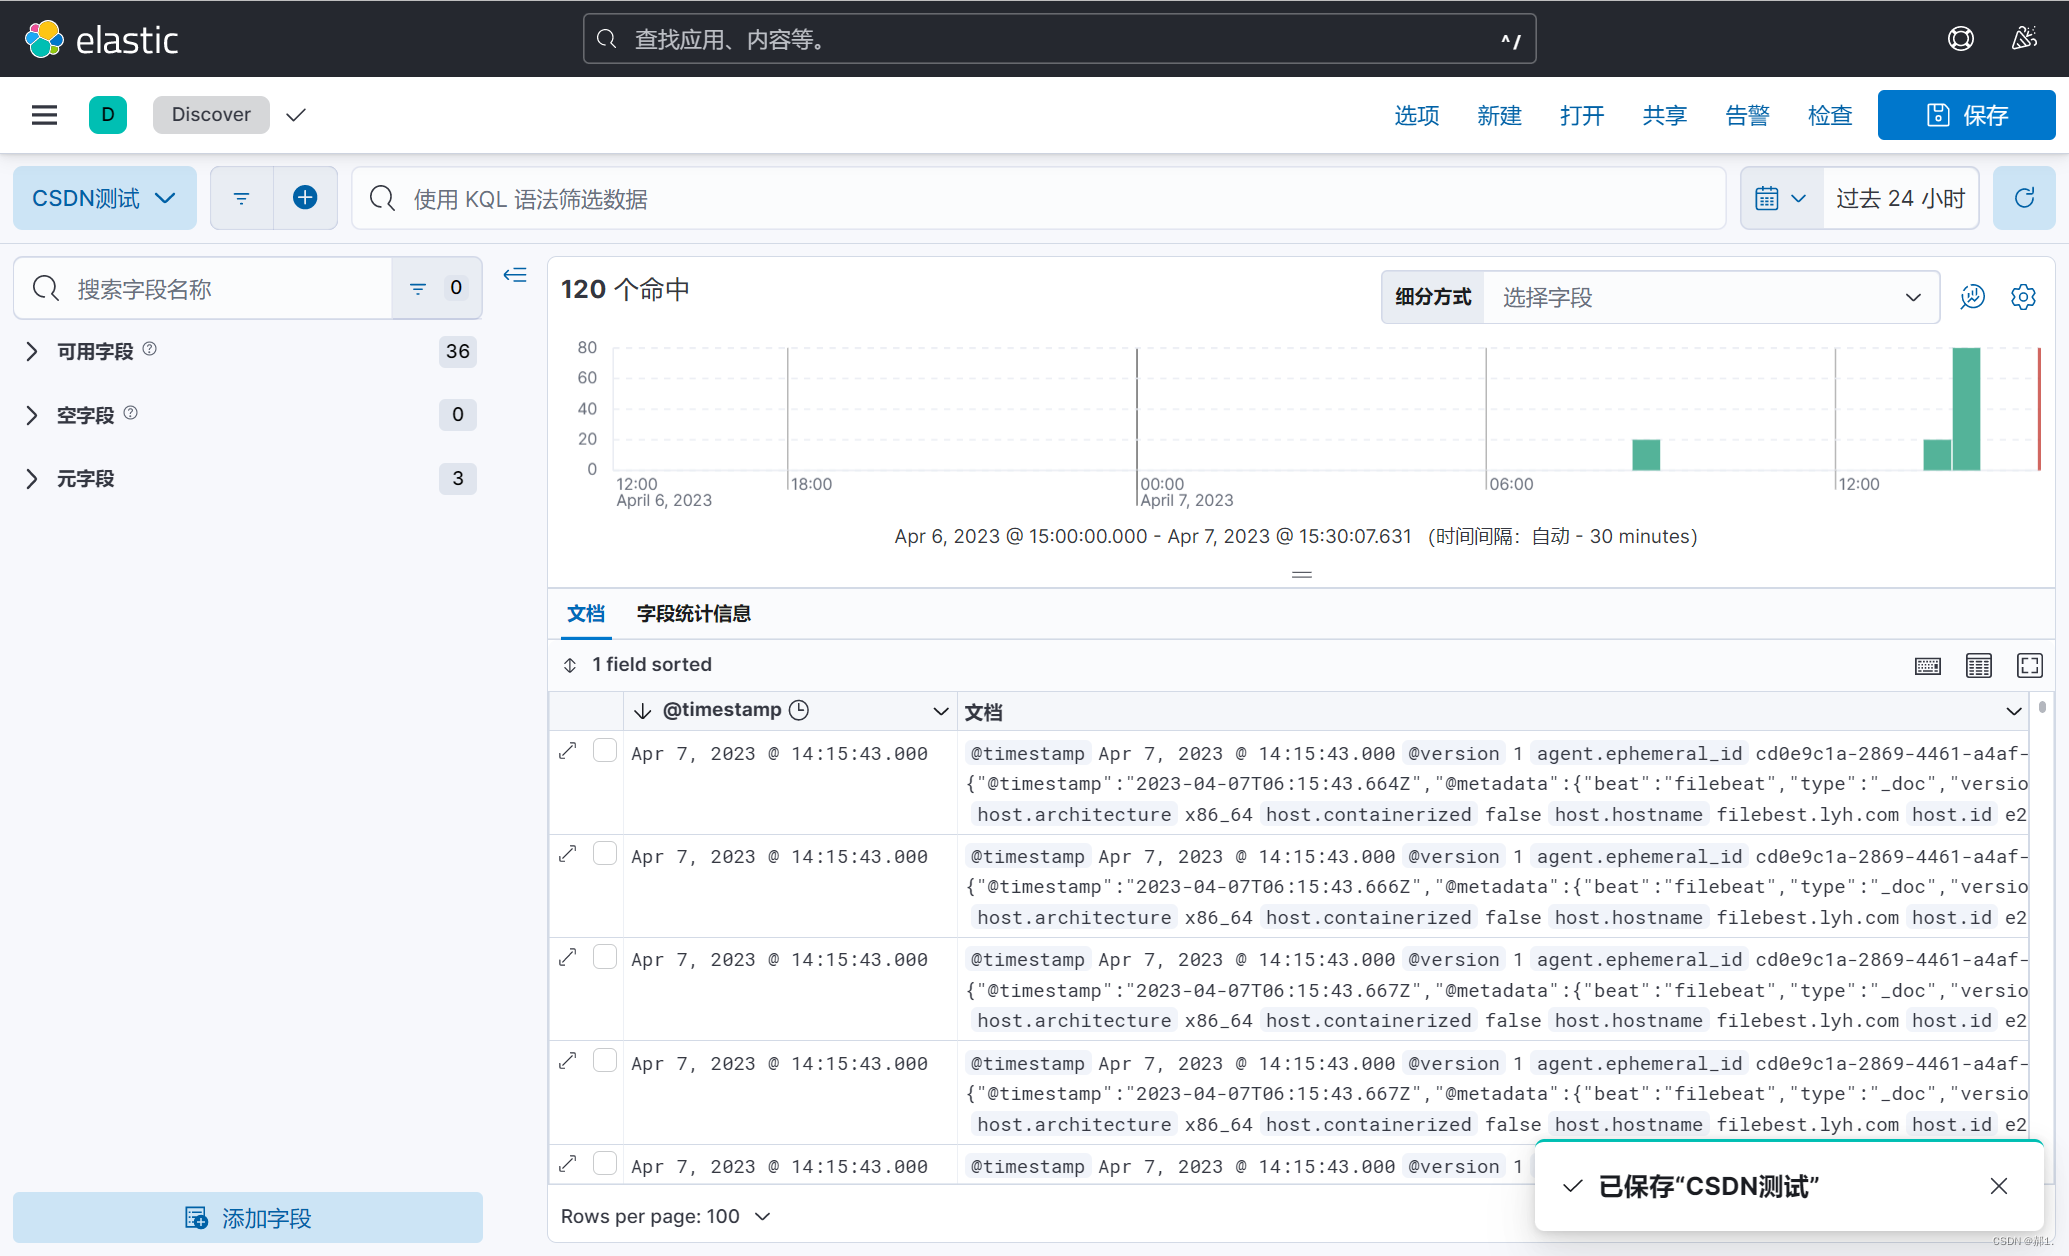2069x1256 pixels.
Task: Focus the global search box
Action: (1059, 39)
